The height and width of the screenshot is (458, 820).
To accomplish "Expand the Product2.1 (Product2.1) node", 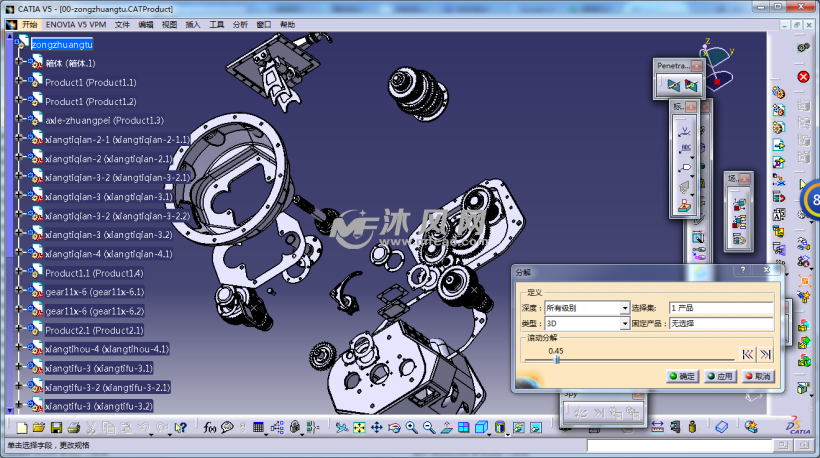I will (x=19, y=328).
